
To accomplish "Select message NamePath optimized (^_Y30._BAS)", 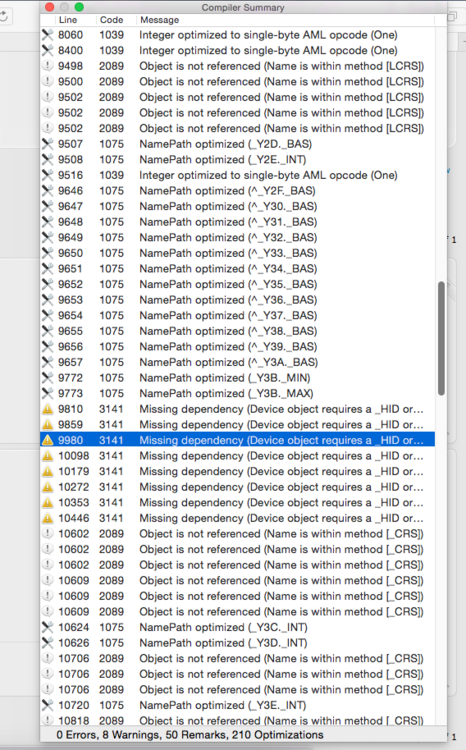I will [x=228, y=206].
